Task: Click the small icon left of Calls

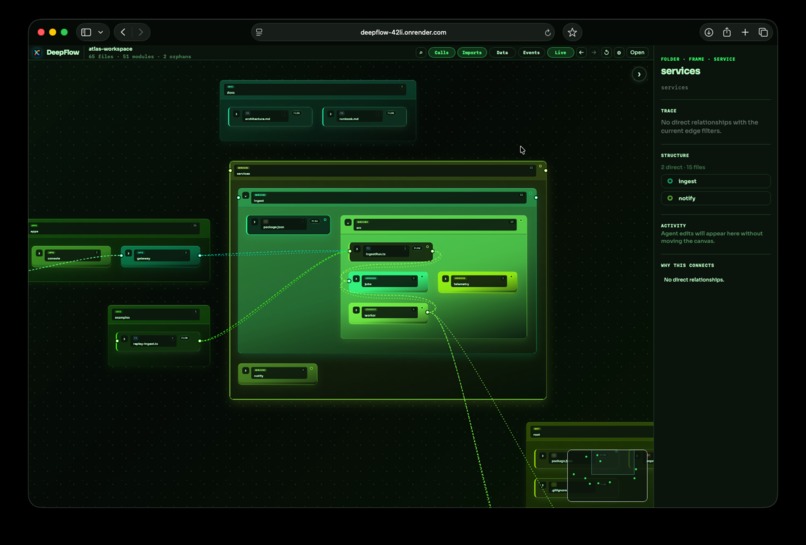Action: click(420, 52)
